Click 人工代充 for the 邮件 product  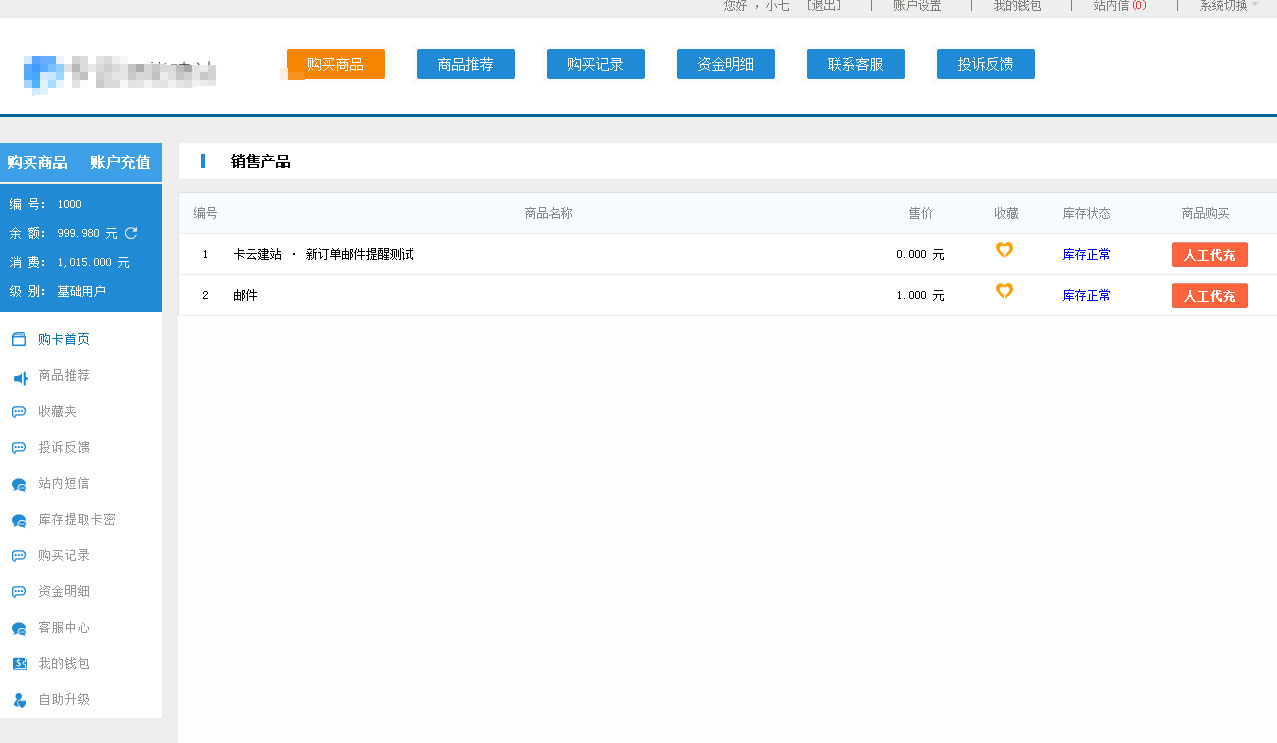(1209, 295)
